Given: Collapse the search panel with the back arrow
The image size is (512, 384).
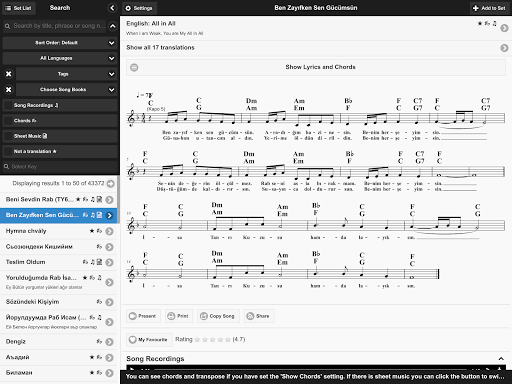Looking at the screenshot, I should click(112, 8).
